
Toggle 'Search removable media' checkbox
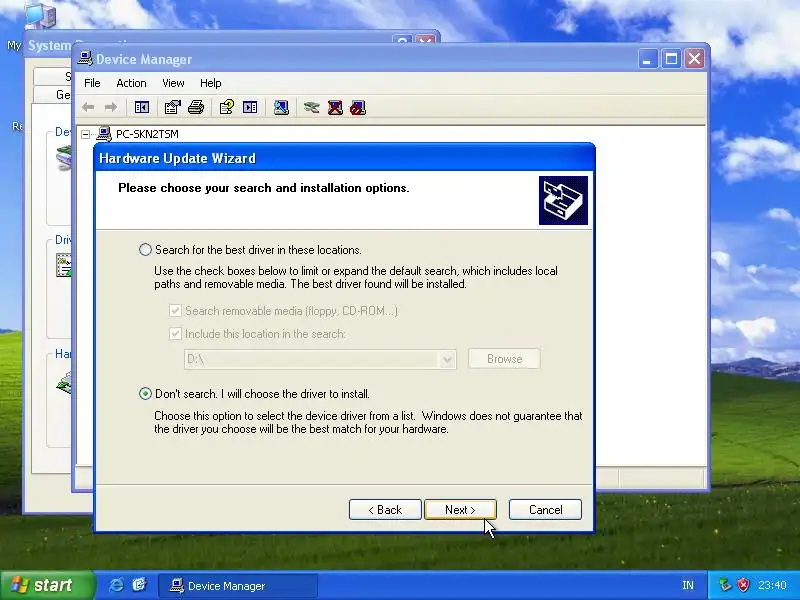click(x=175, y=311)
